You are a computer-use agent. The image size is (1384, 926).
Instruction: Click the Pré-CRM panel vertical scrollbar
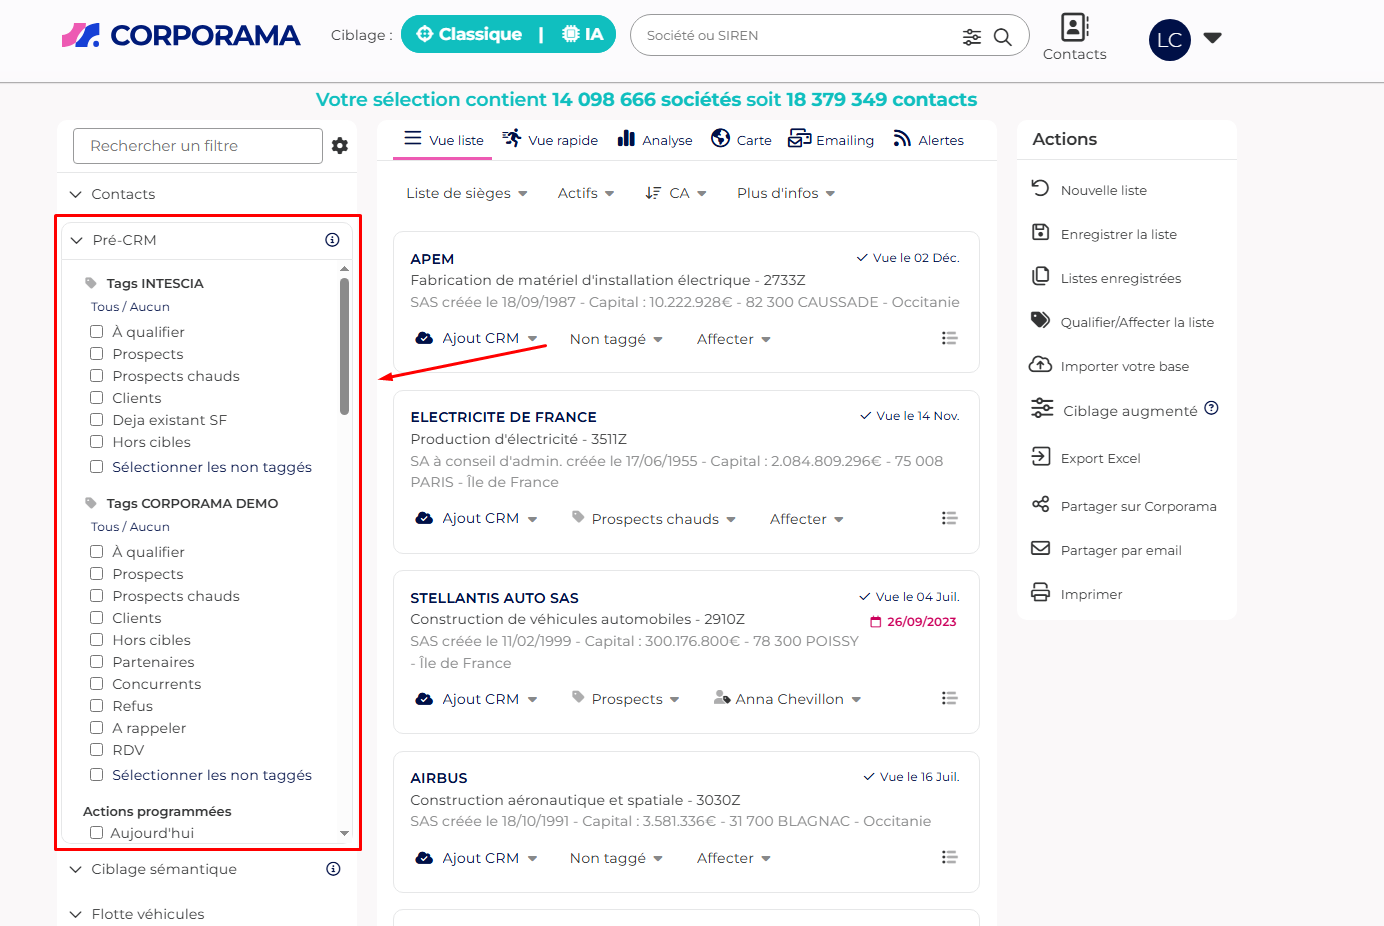[x=344, y=346]
